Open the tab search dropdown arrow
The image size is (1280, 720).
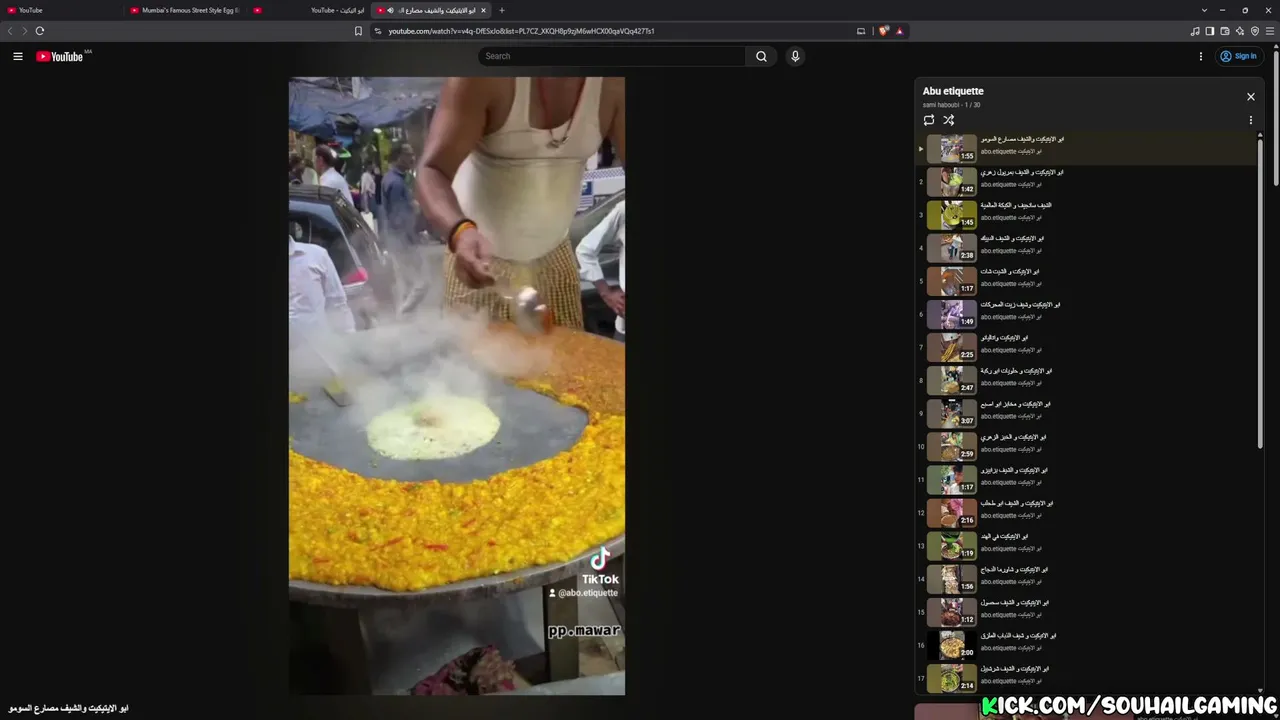click(x=1204, y=10)
